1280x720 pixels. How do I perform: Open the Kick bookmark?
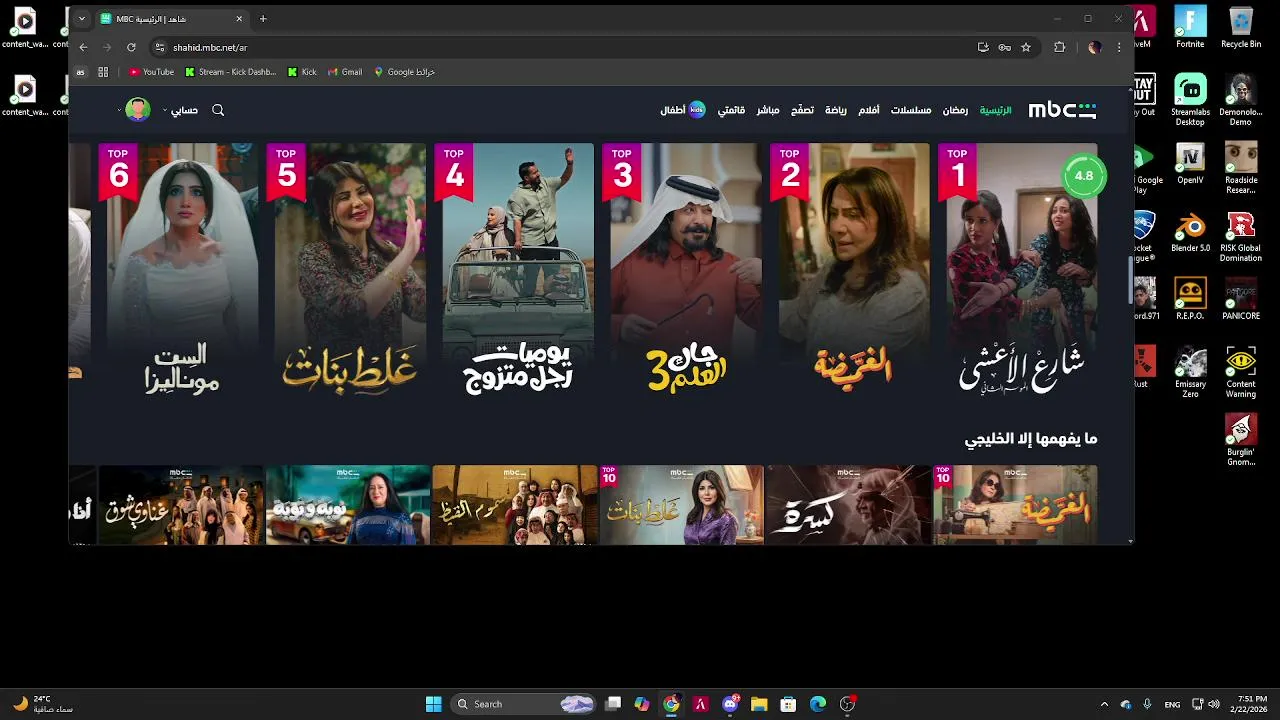302,72
